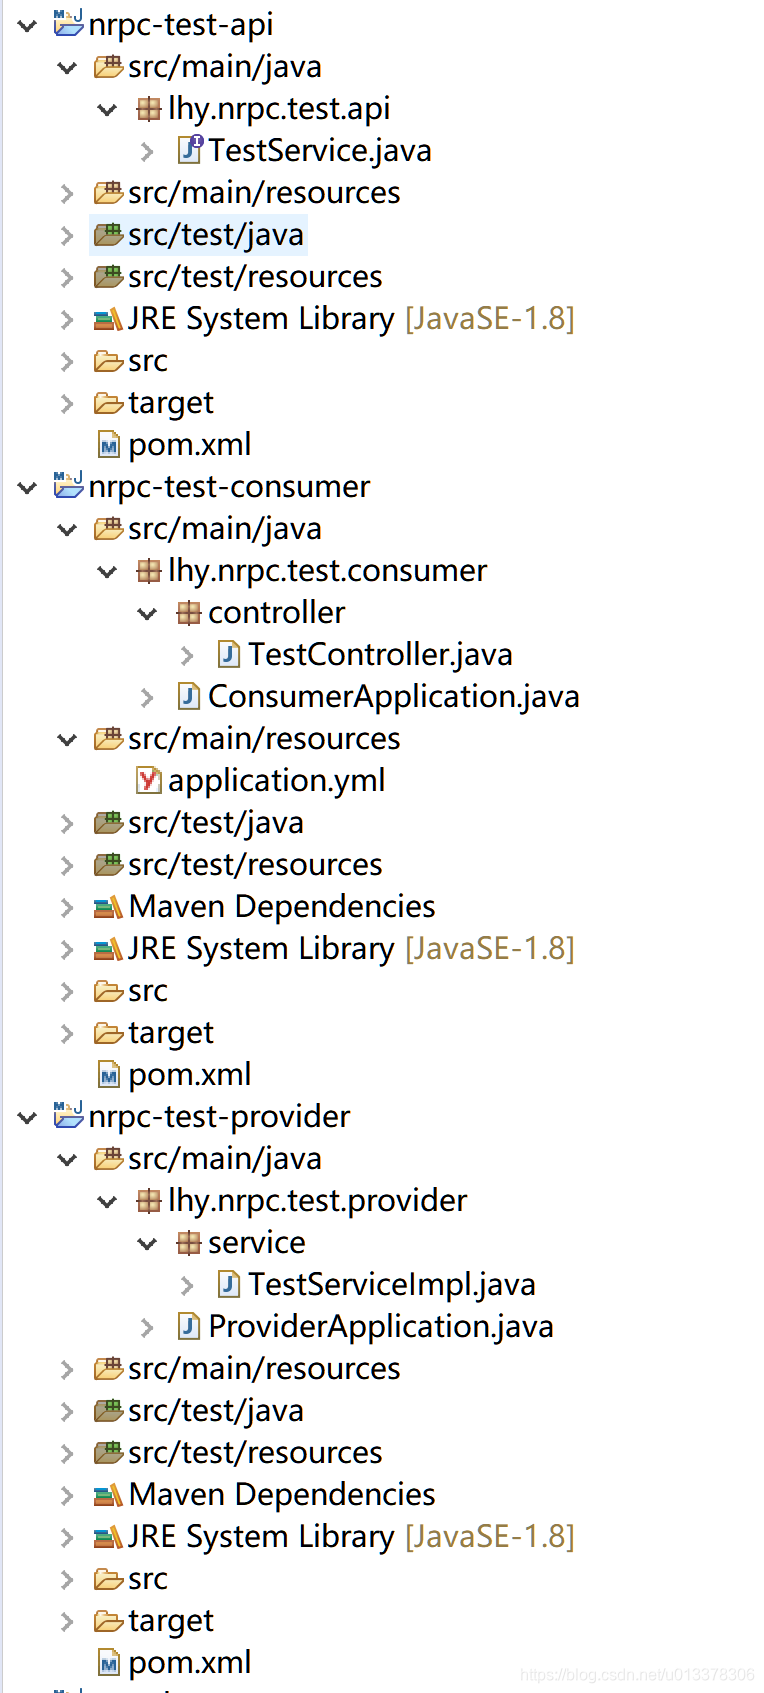Image resolution: width=764 pixels, height=1693 pixels.
Task: Click the nrpc-test-api Maven project icon
Action: 69,22
